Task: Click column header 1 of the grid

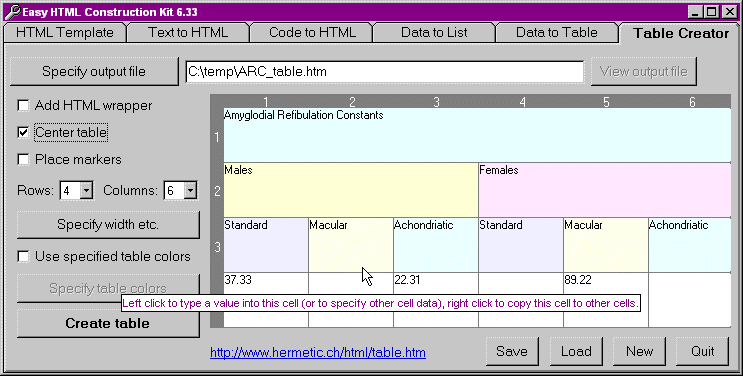Action: coord(266,101)
